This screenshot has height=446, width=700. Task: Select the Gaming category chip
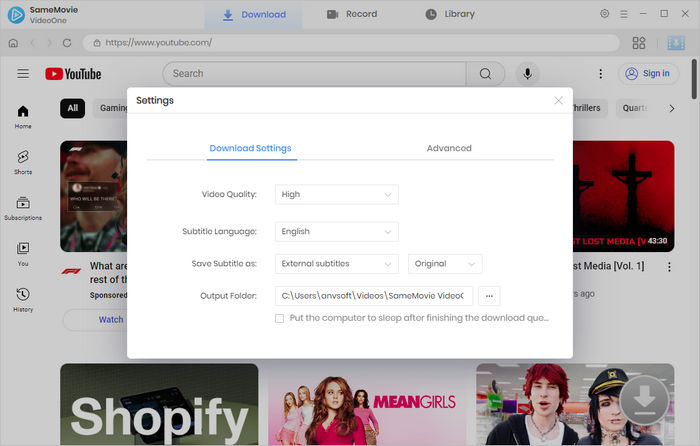[x=110, y=108]
